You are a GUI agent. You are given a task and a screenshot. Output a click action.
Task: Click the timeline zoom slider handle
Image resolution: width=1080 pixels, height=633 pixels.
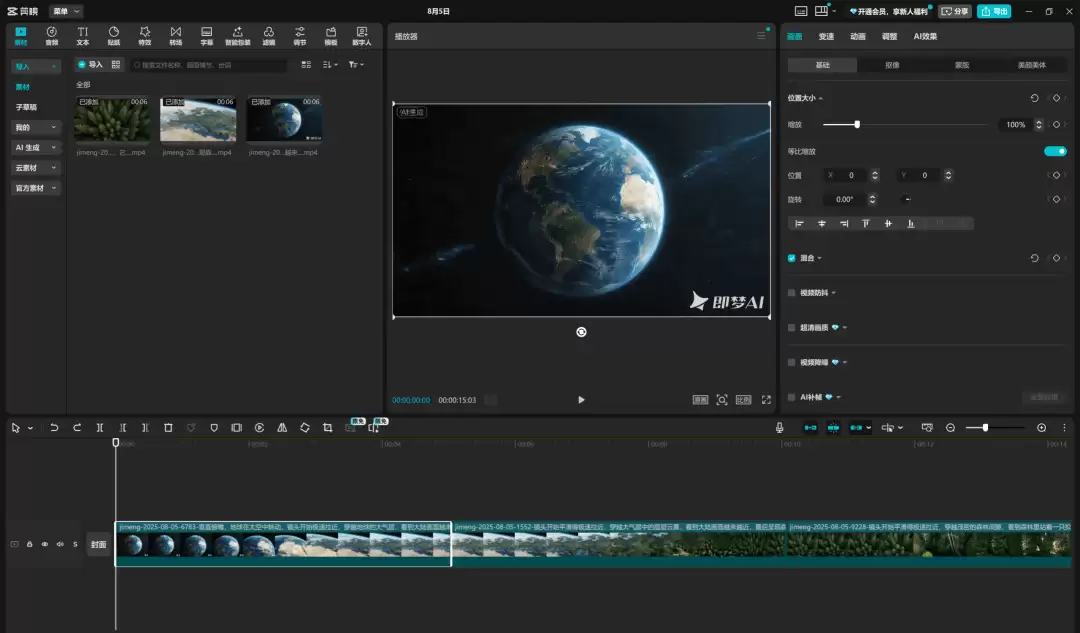tap(986, 428)
